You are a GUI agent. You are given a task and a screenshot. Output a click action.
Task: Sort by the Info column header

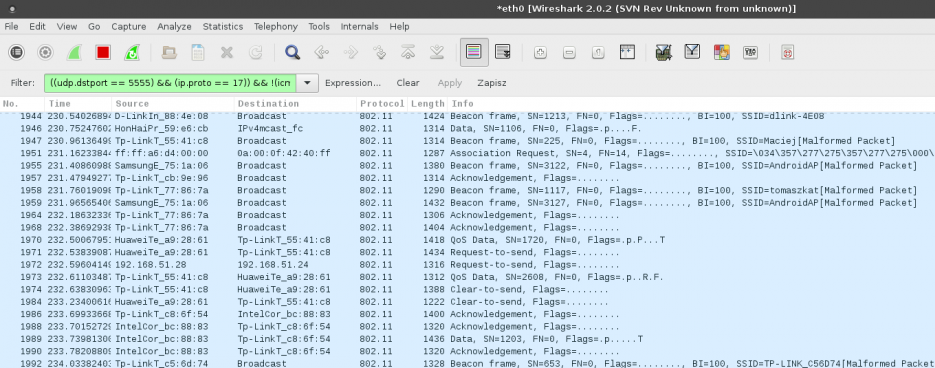pyautogui.click(x=691, y=104)
